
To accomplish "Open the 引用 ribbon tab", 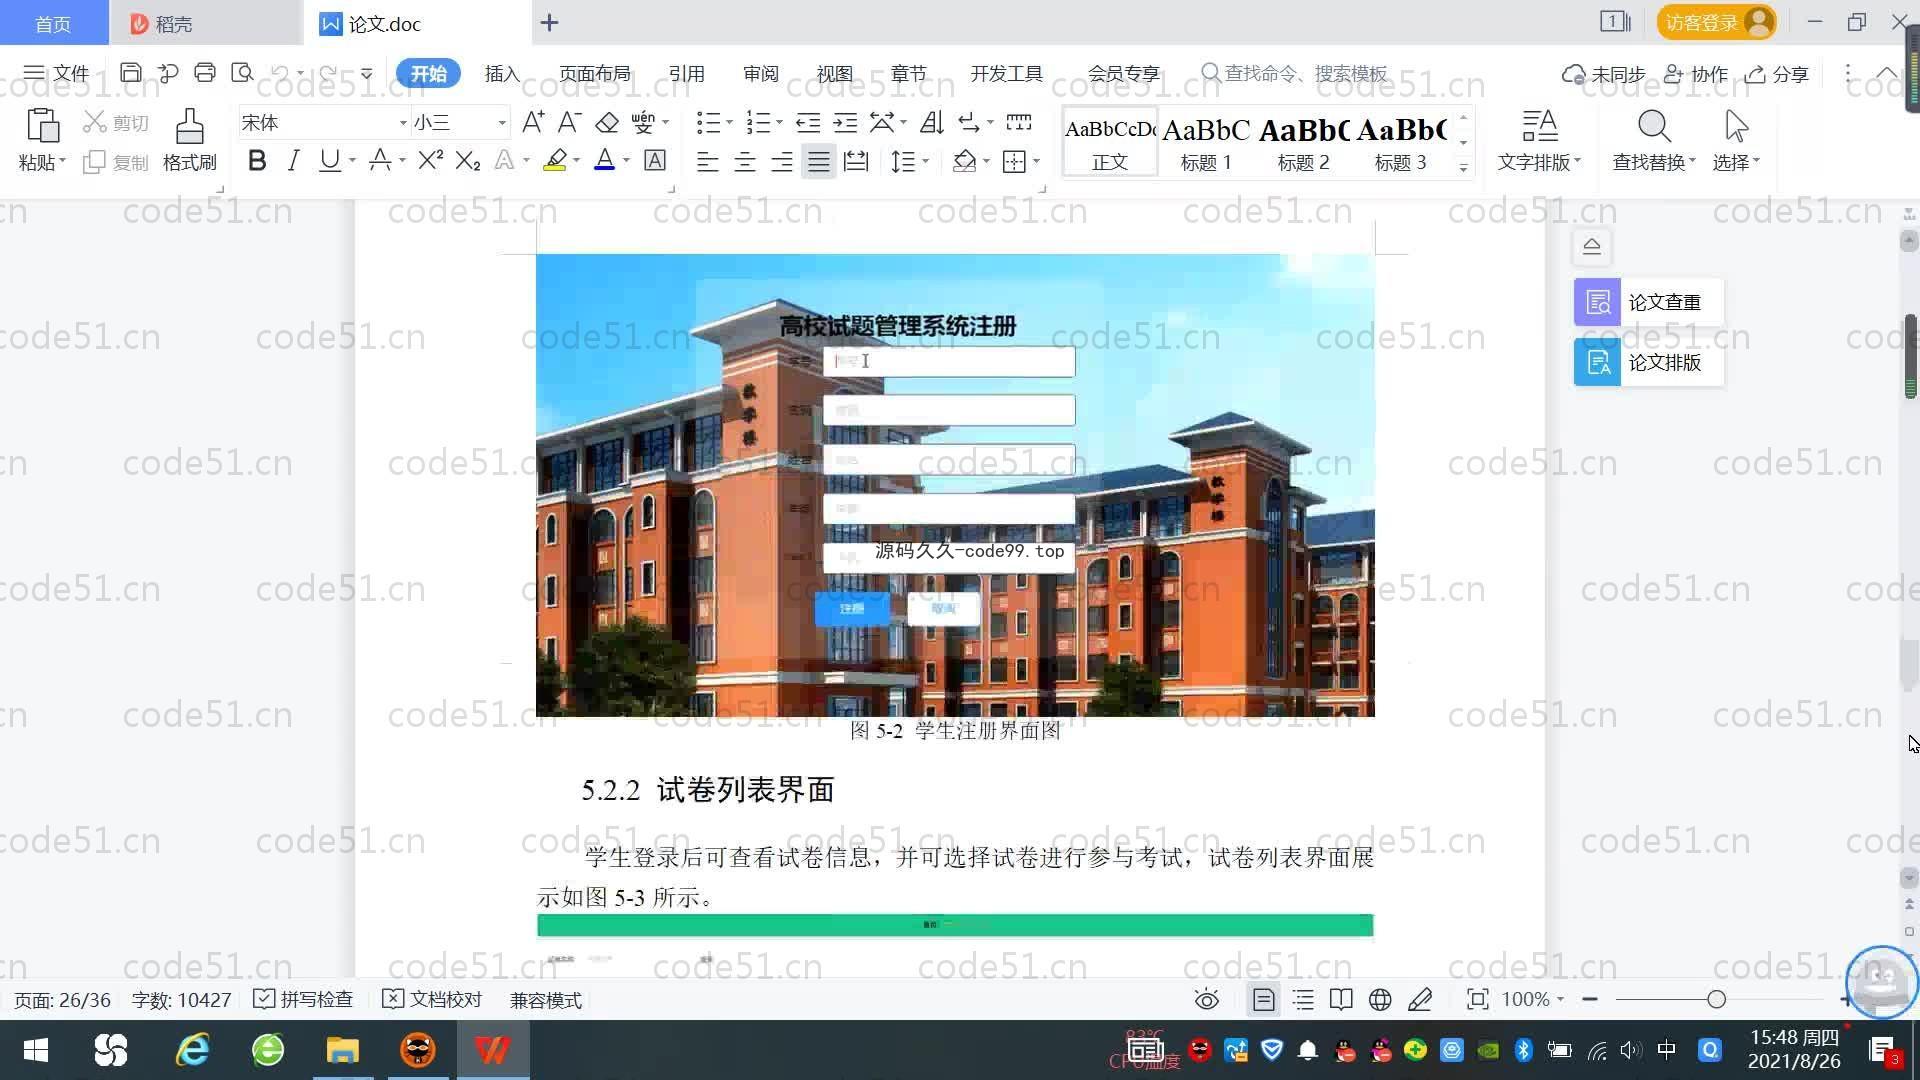I will click(686, 73).
